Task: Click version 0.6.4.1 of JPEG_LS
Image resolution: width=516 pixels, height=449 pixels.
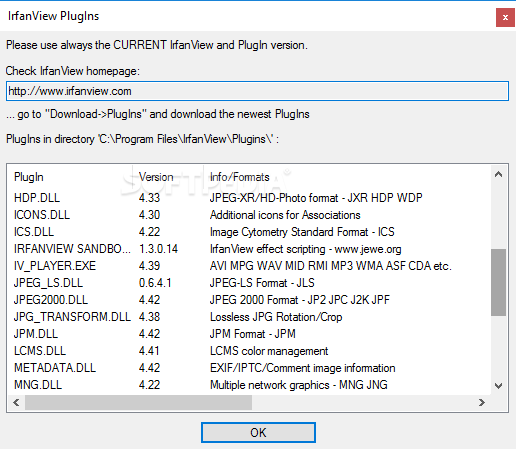Action: click(x=155, y=283)
